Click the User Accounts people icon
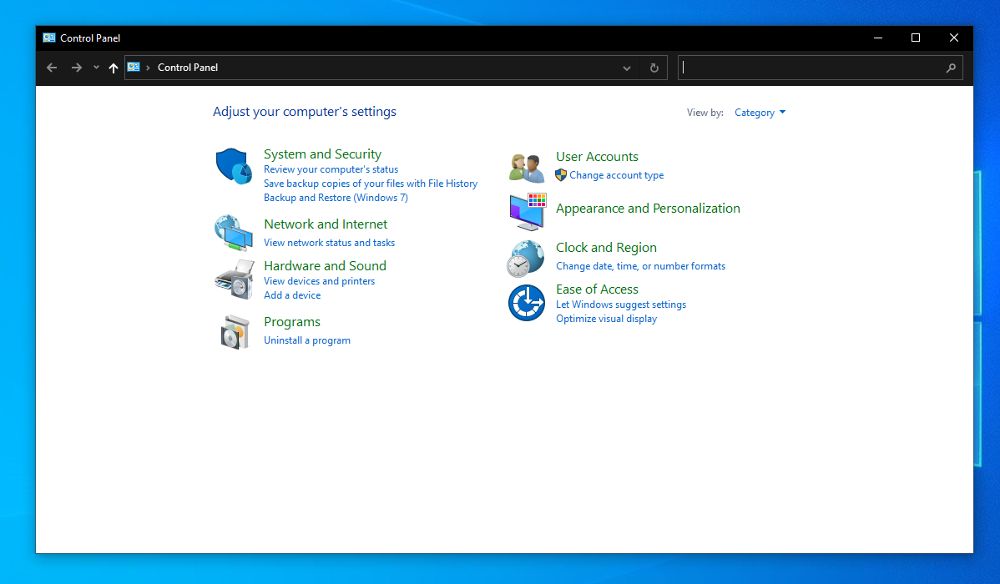The width and height of the screenshot is (1000, 584). [x=526, y=167]
